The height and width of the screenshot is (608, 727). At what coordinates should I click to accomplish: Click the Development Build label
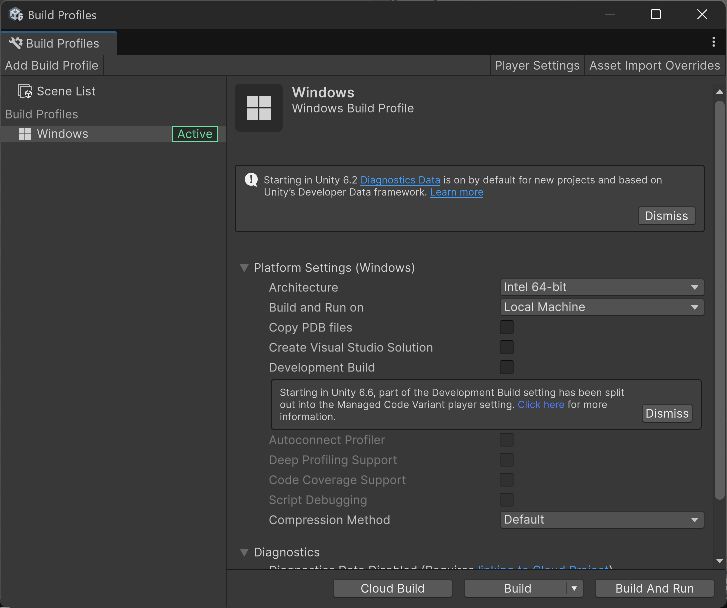coord(322,368)
